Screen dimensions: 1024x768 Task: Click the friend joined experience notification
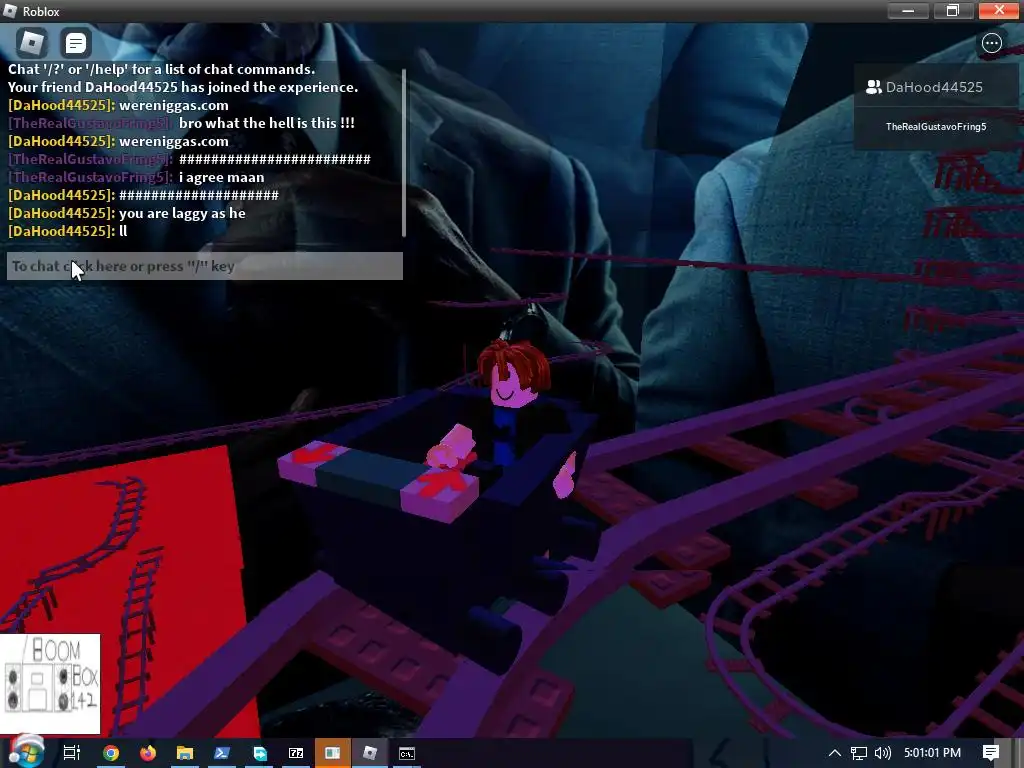click(x=183, y=87)
